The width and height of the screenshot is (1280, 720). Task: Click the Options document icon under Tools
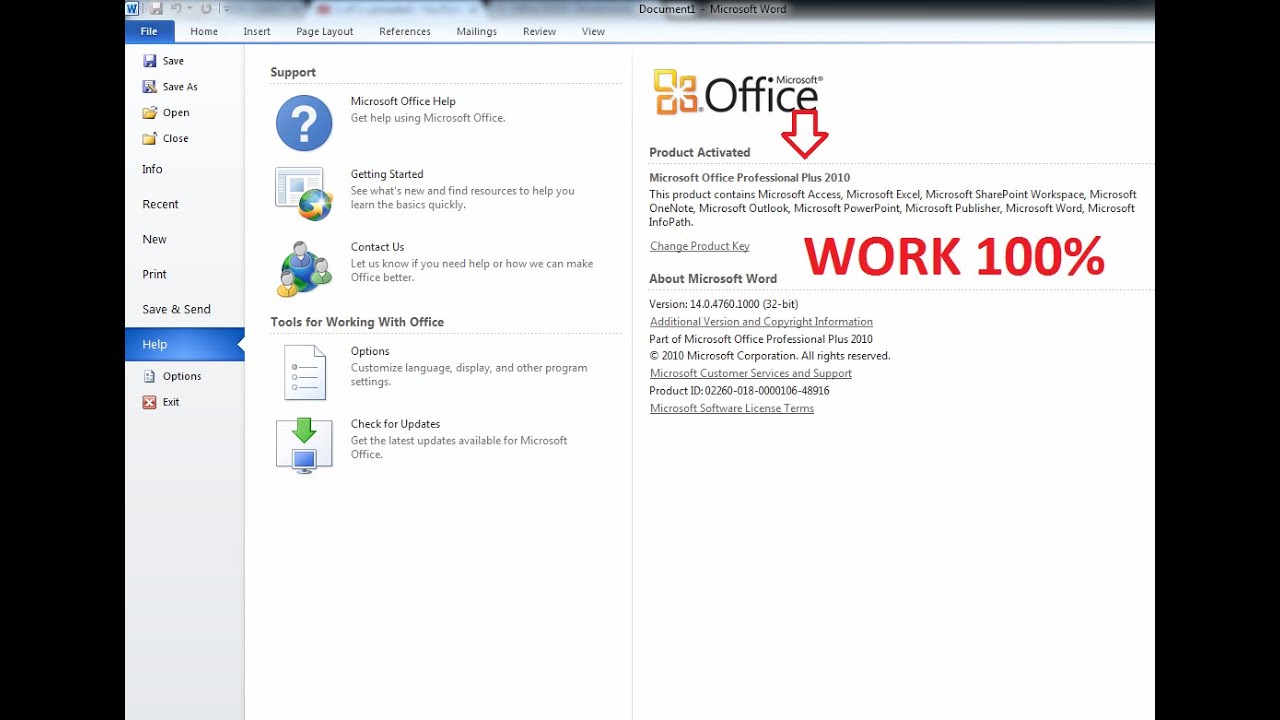[x=304, y=372]
